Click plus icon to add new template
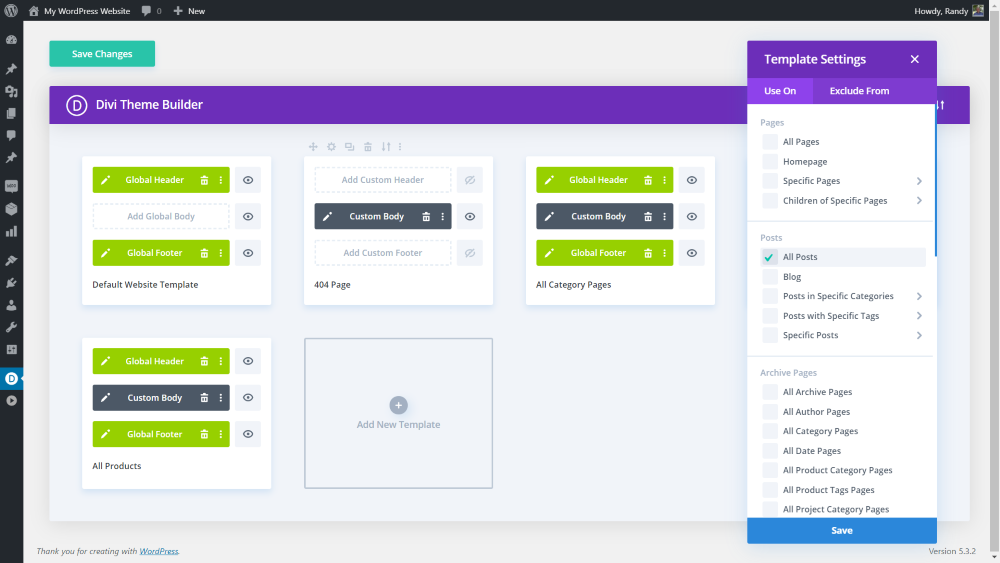The width and height of the screenshot is (1000, 563). [x=399, y=406]
